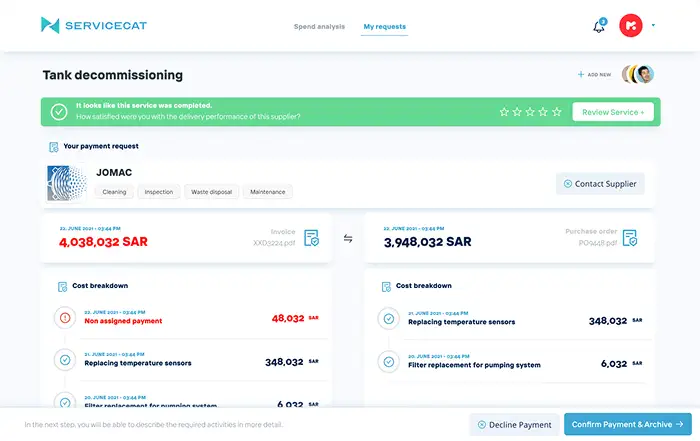Viewport: 700px width, 441px height.
Task: Click Confirm Payment & Archive button
Action: (628, 424)
